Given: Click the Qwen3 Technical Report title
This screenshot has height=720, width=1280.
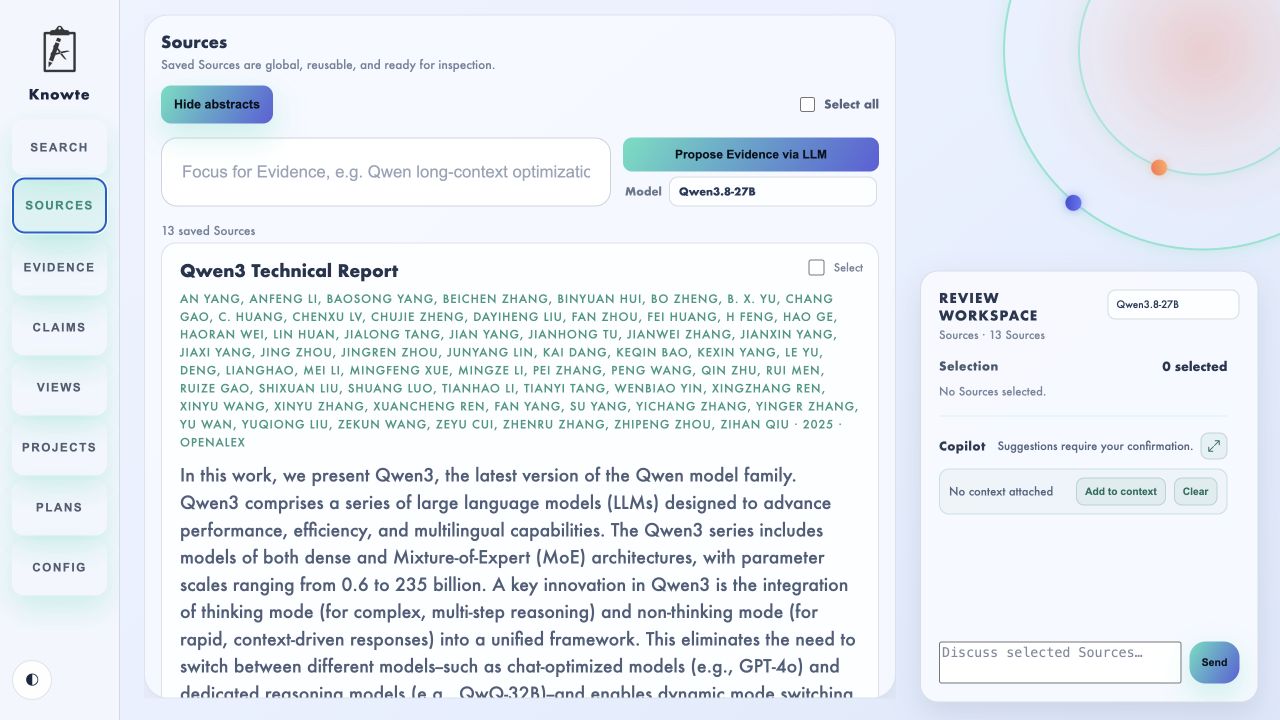Looking at the screenshot, I should point(289,271).
